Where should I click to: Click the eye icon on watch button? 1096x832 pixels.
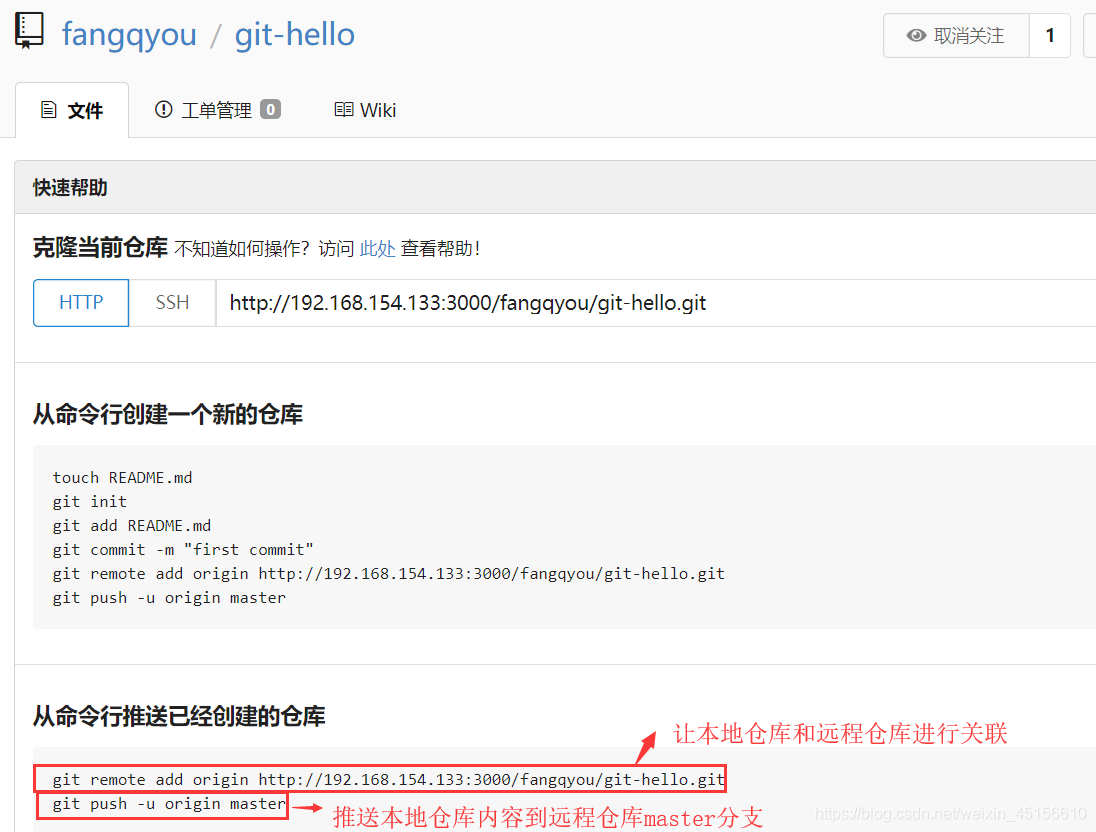point(916,36)
